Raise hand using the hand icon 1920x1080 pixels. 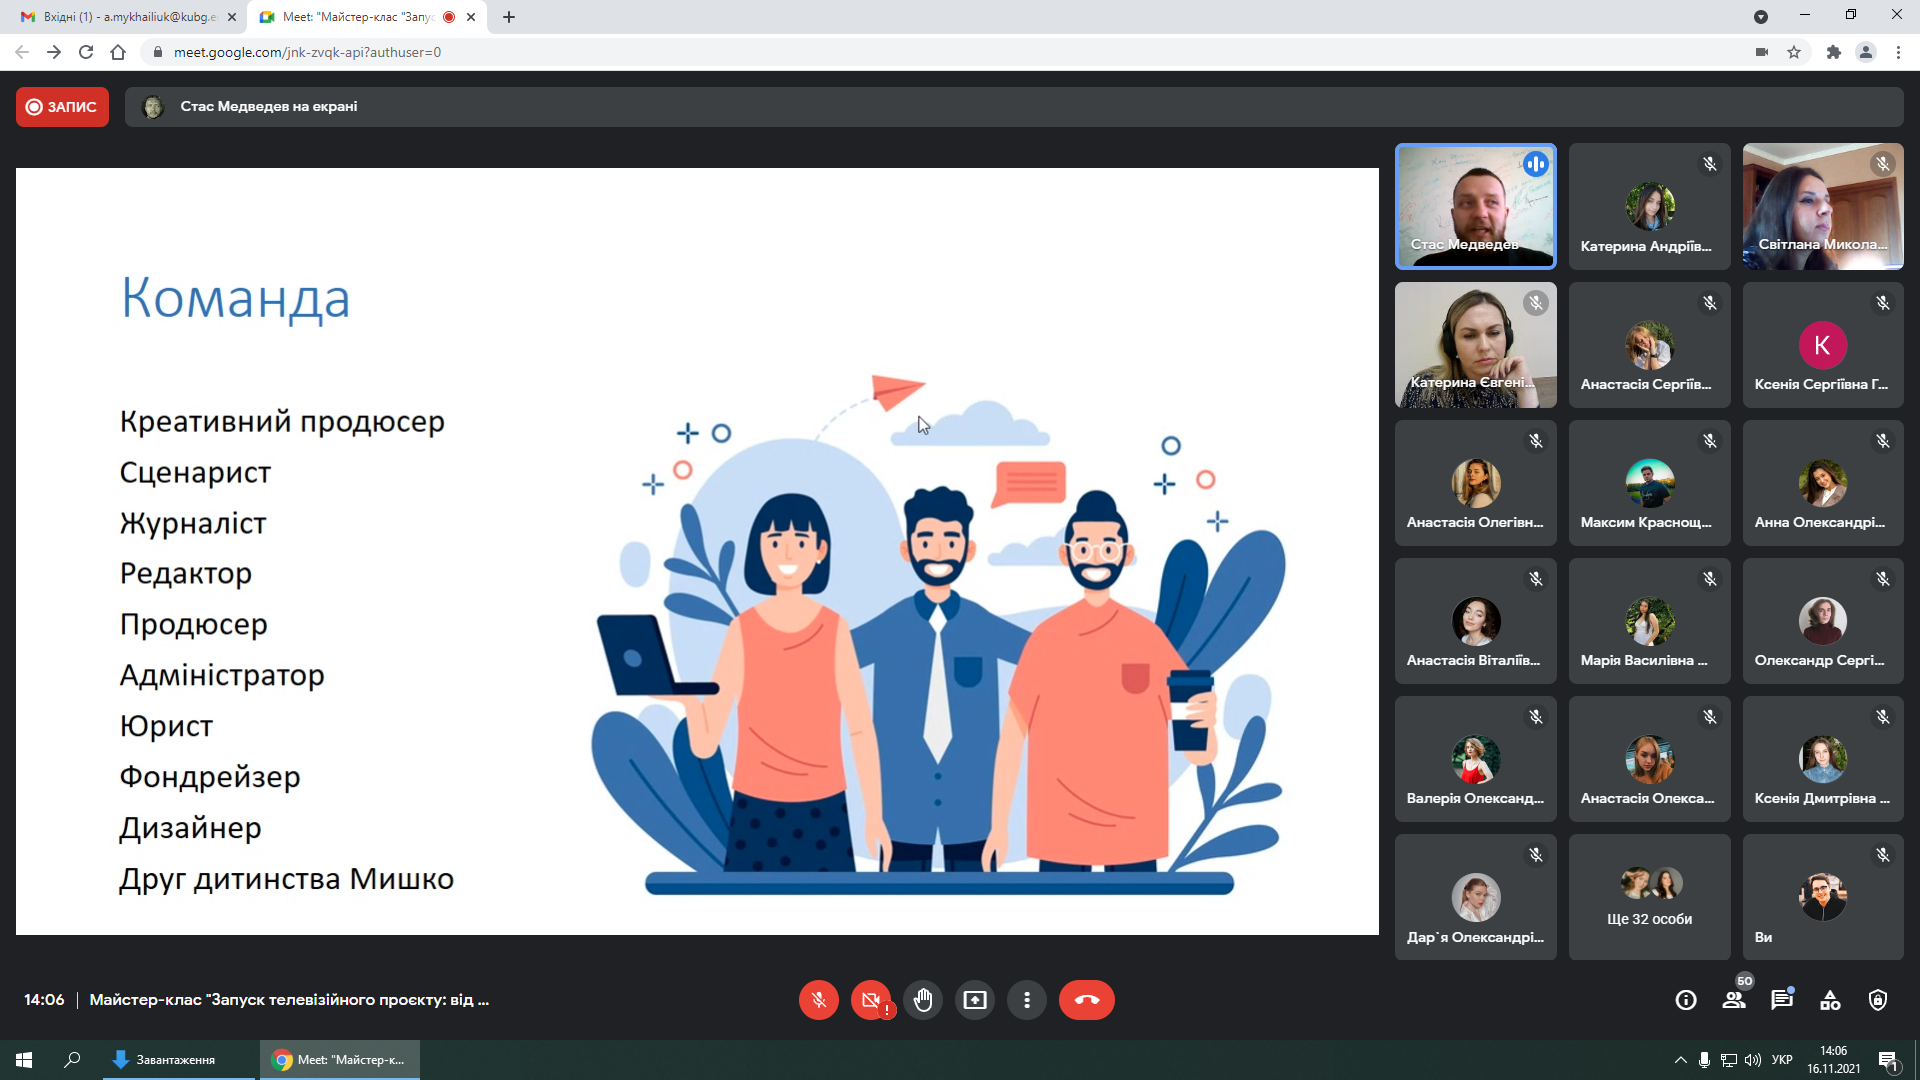tap(923, 1000)
